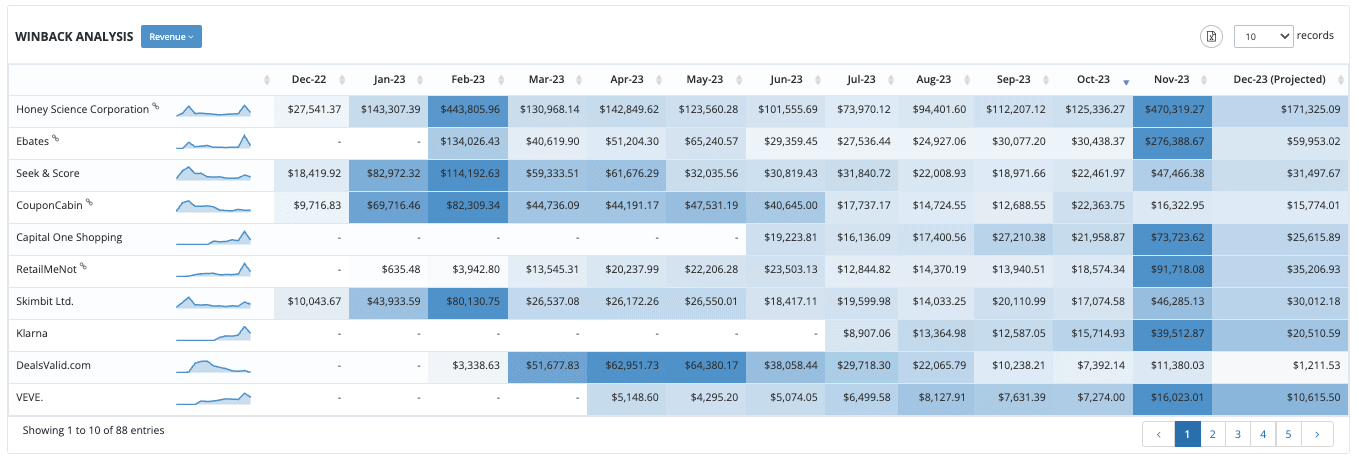This screenshot has height=462, width=1359.
Task: Click the $171,325.09 projected cell
Action: [1280, 109]
